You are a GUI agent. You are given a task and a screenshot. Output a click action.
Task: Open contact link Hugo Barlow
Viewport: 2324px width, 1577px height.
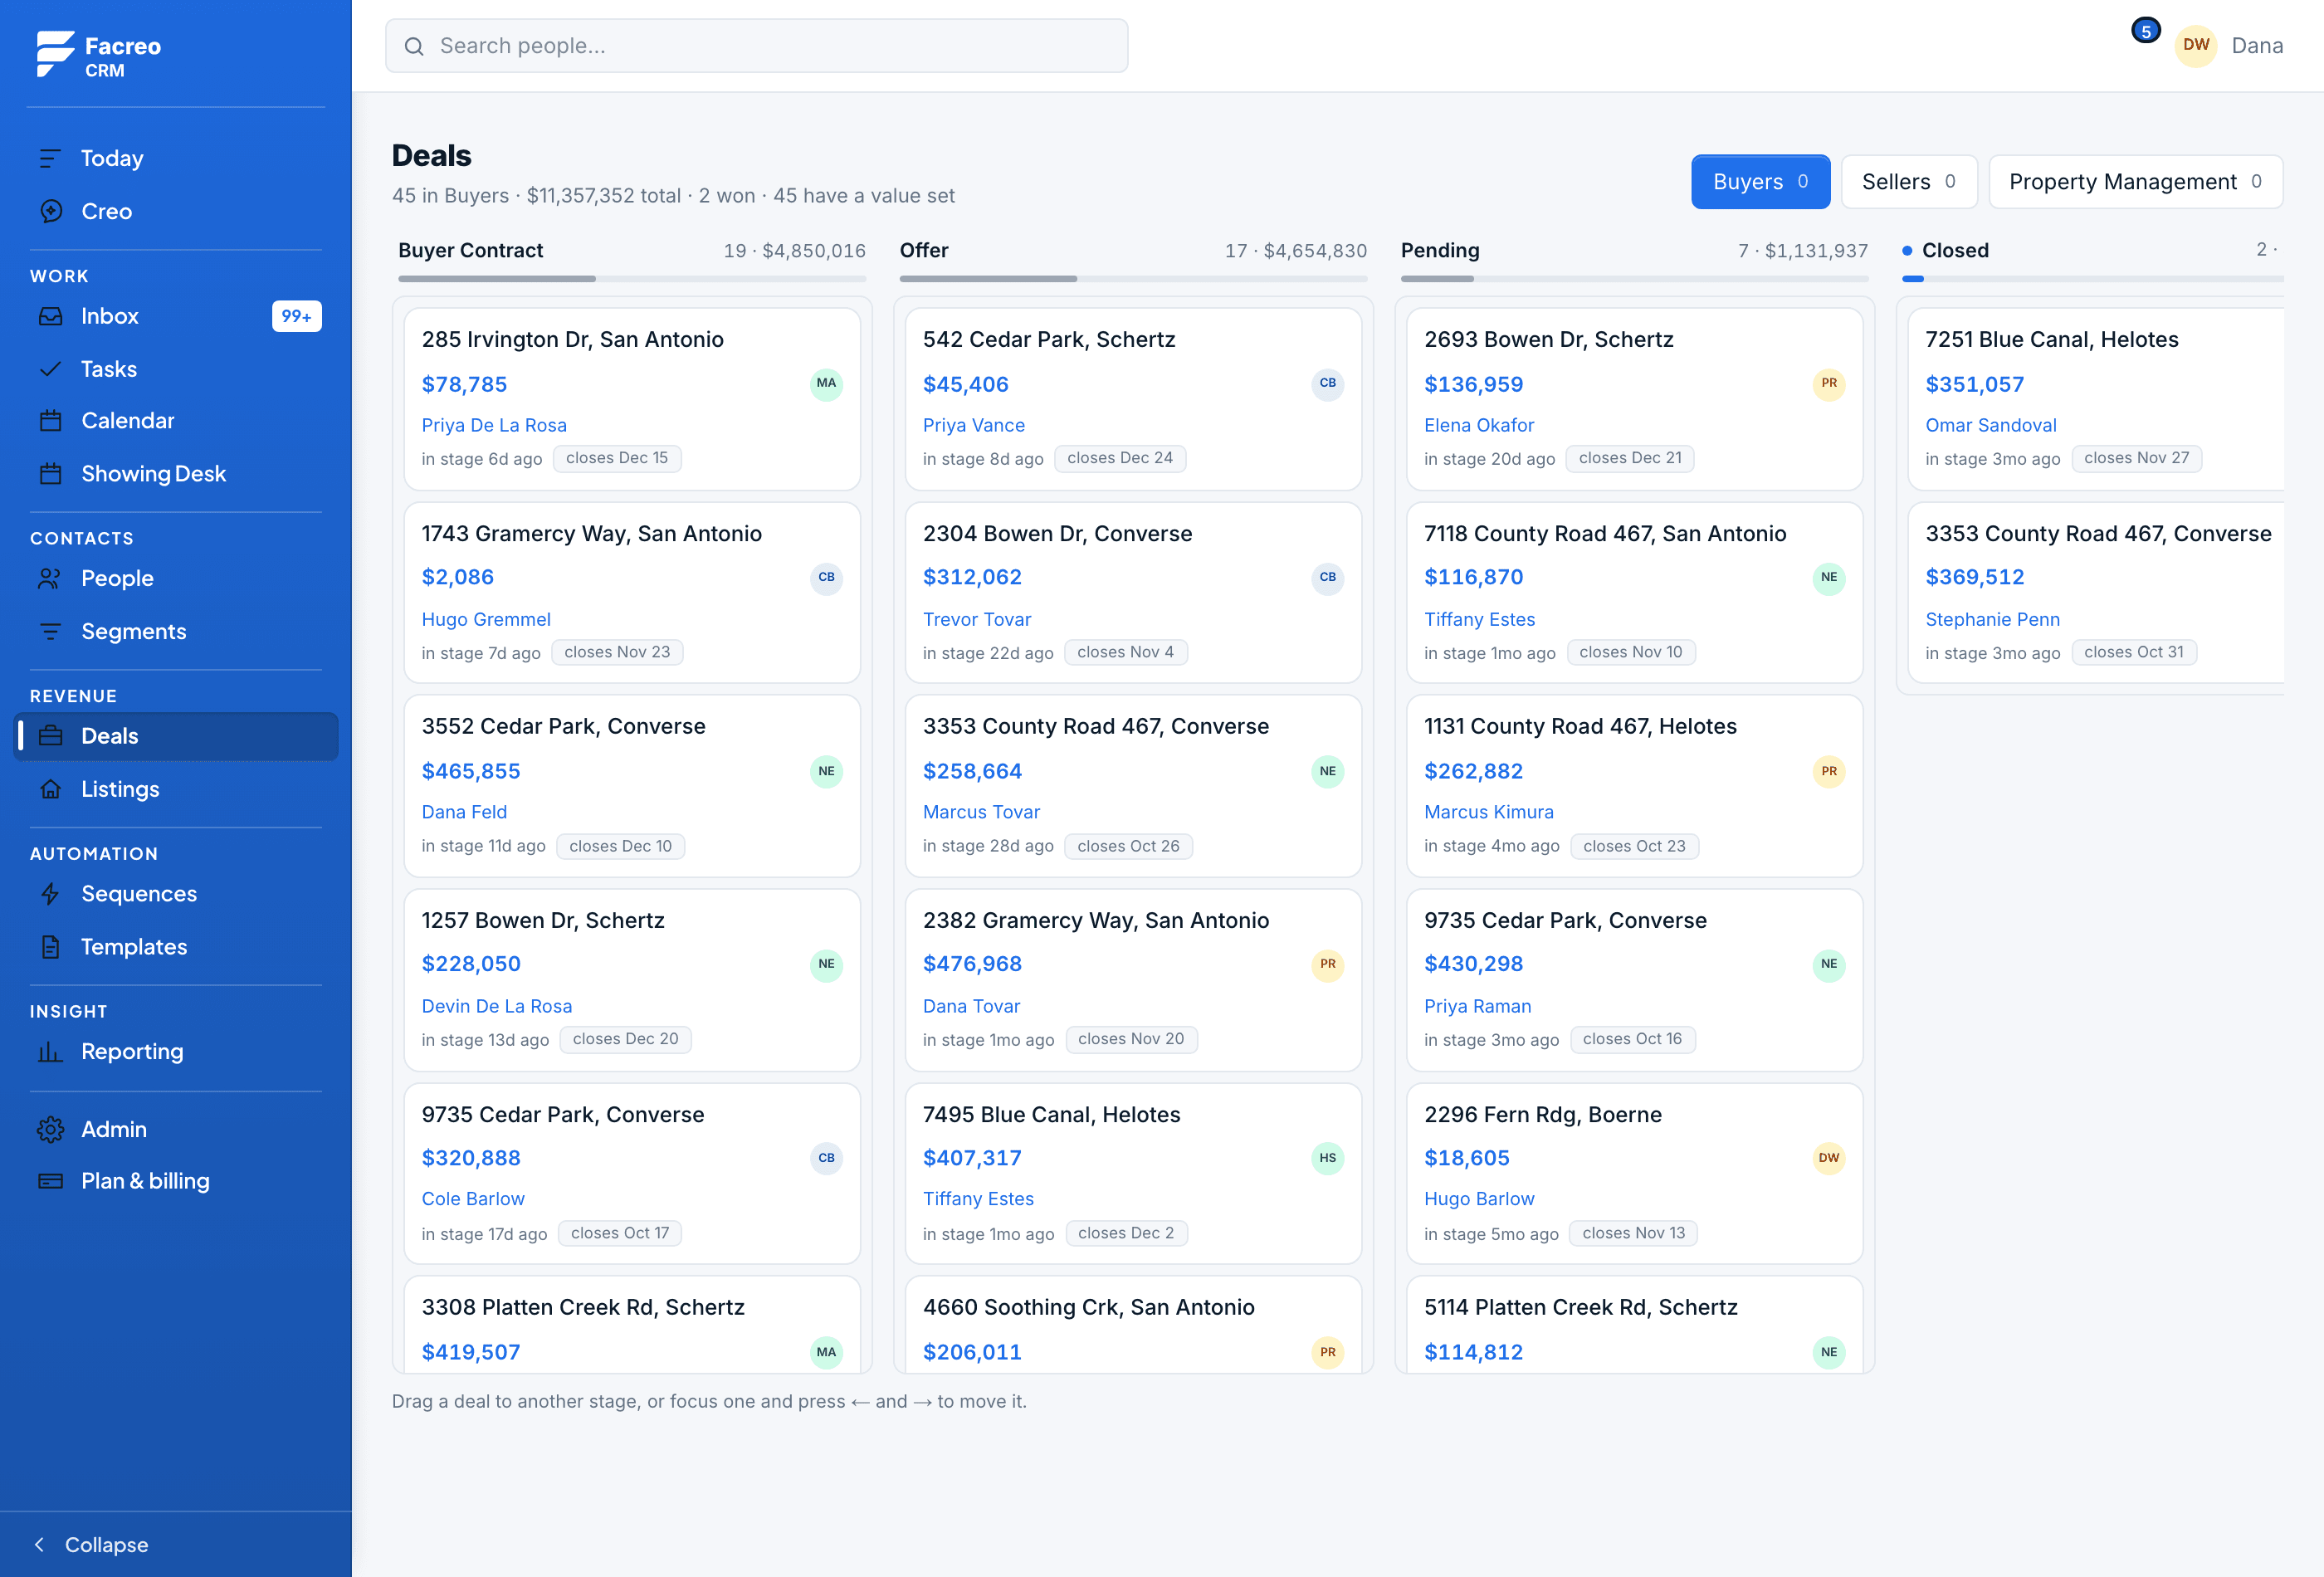[x=1478, y=1199]
